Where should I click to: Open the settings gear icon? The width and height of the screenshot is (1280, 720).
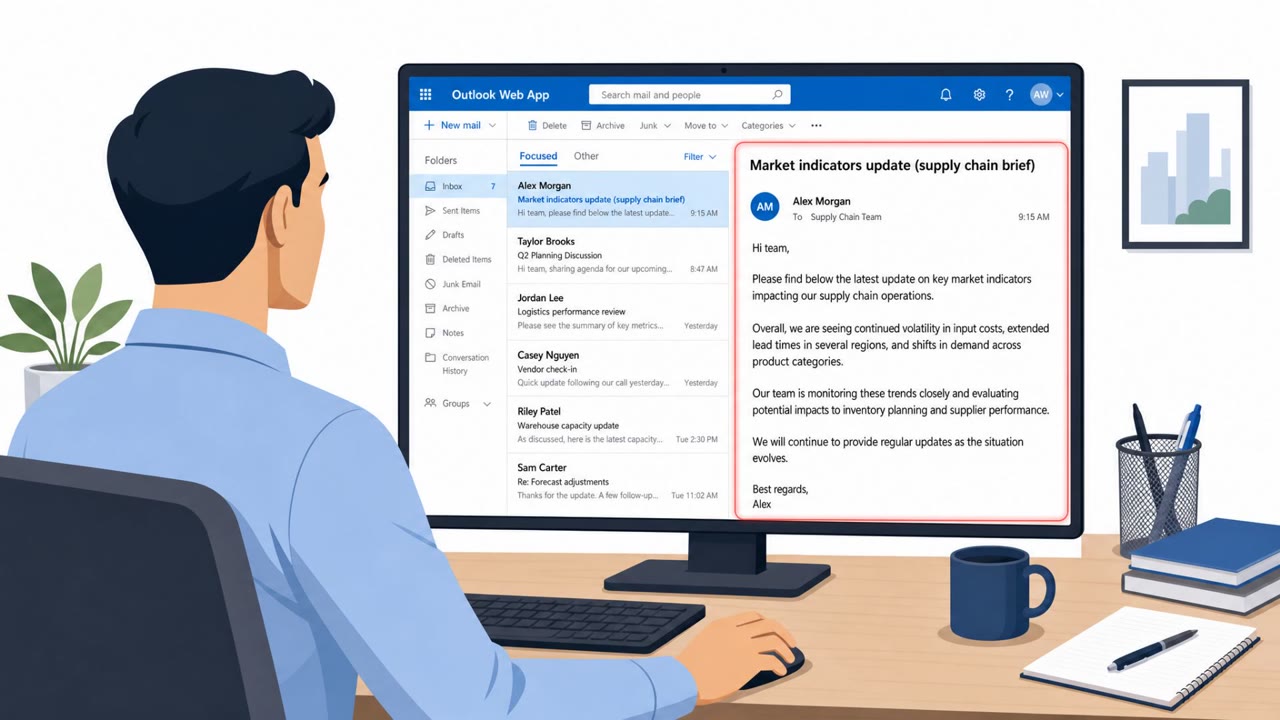tap(979, 95)
